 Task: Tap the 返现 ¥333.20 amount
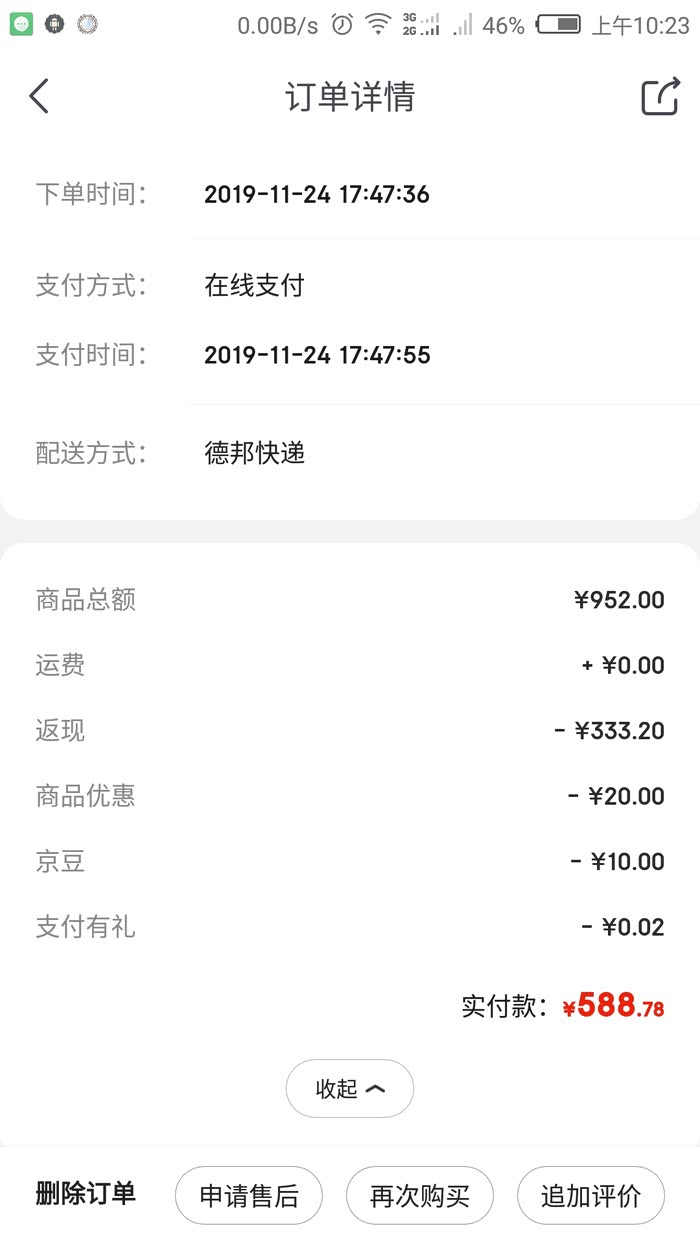click(619, 731)
